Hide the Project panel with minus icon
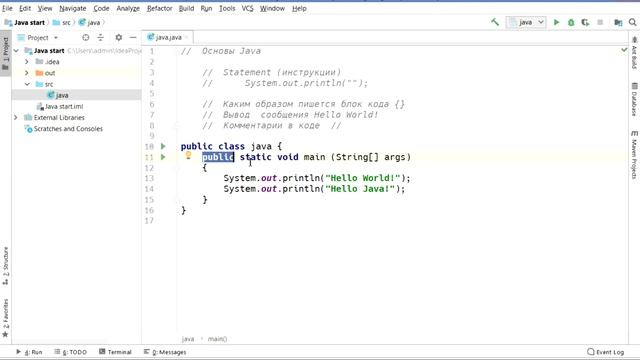This screenshot has height=360, width=640. point(133,38)
